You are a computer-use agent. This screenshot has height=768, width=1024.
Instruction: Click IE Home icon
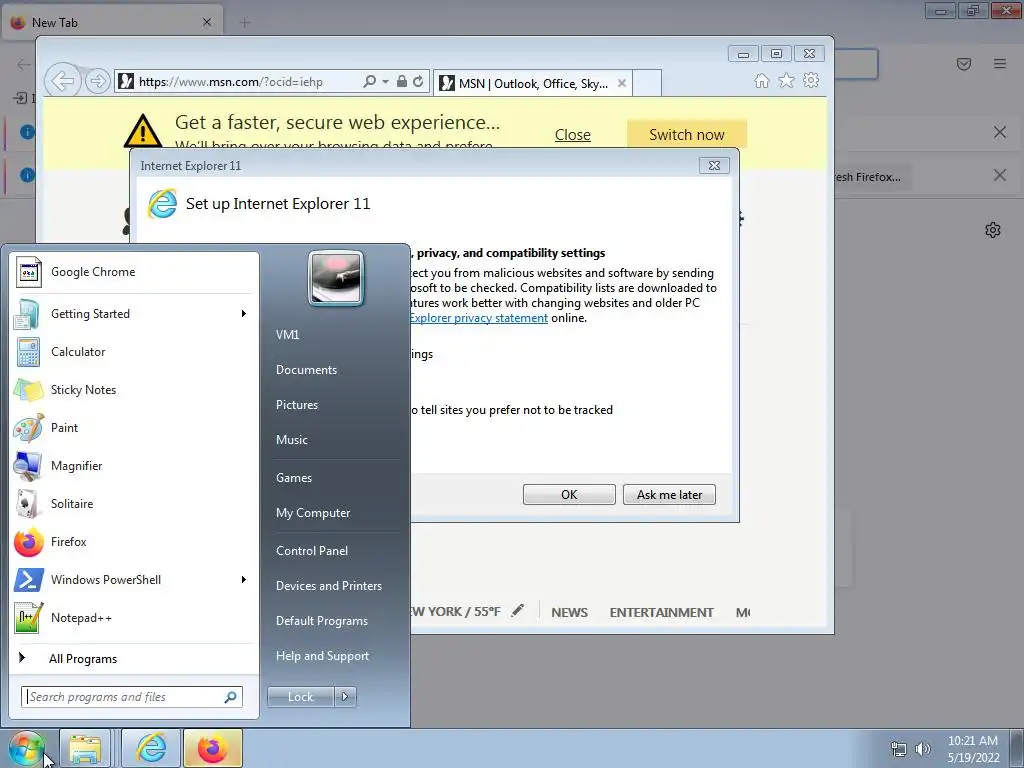pyautogui.click(x=761, y=80)
